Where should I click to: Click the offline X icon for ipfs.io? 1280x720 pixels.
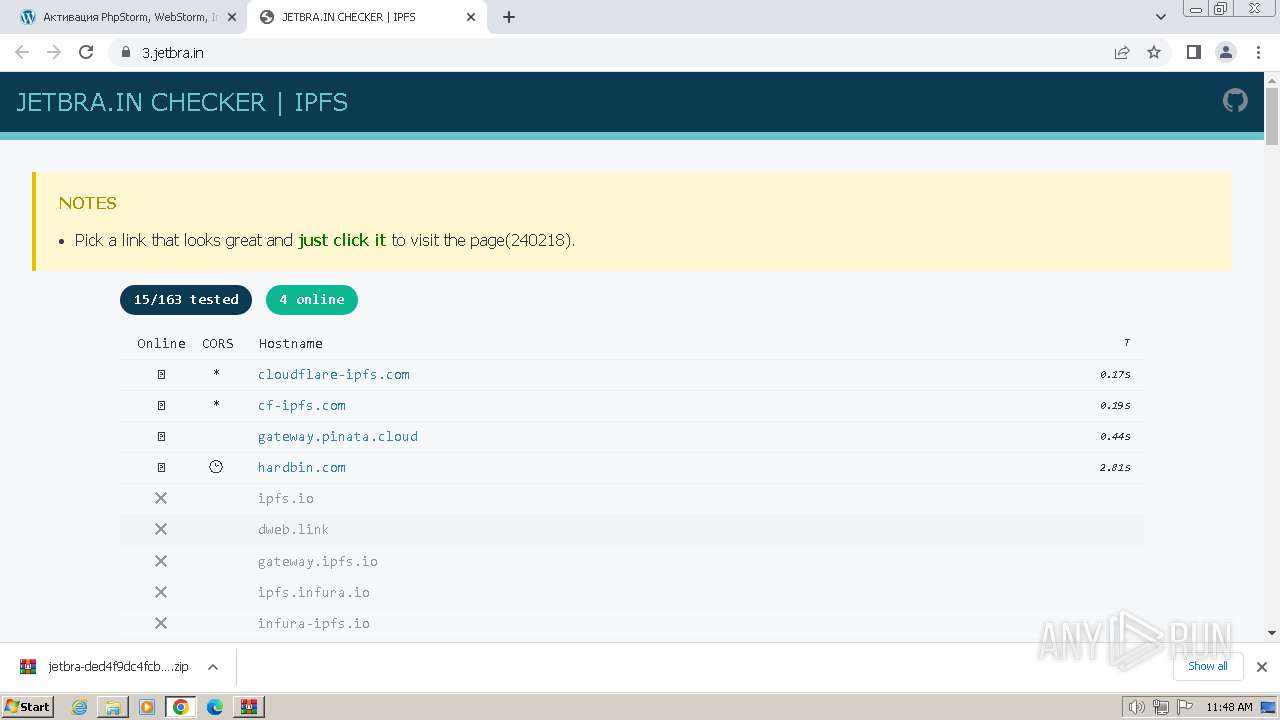click(x=160, y=498)
